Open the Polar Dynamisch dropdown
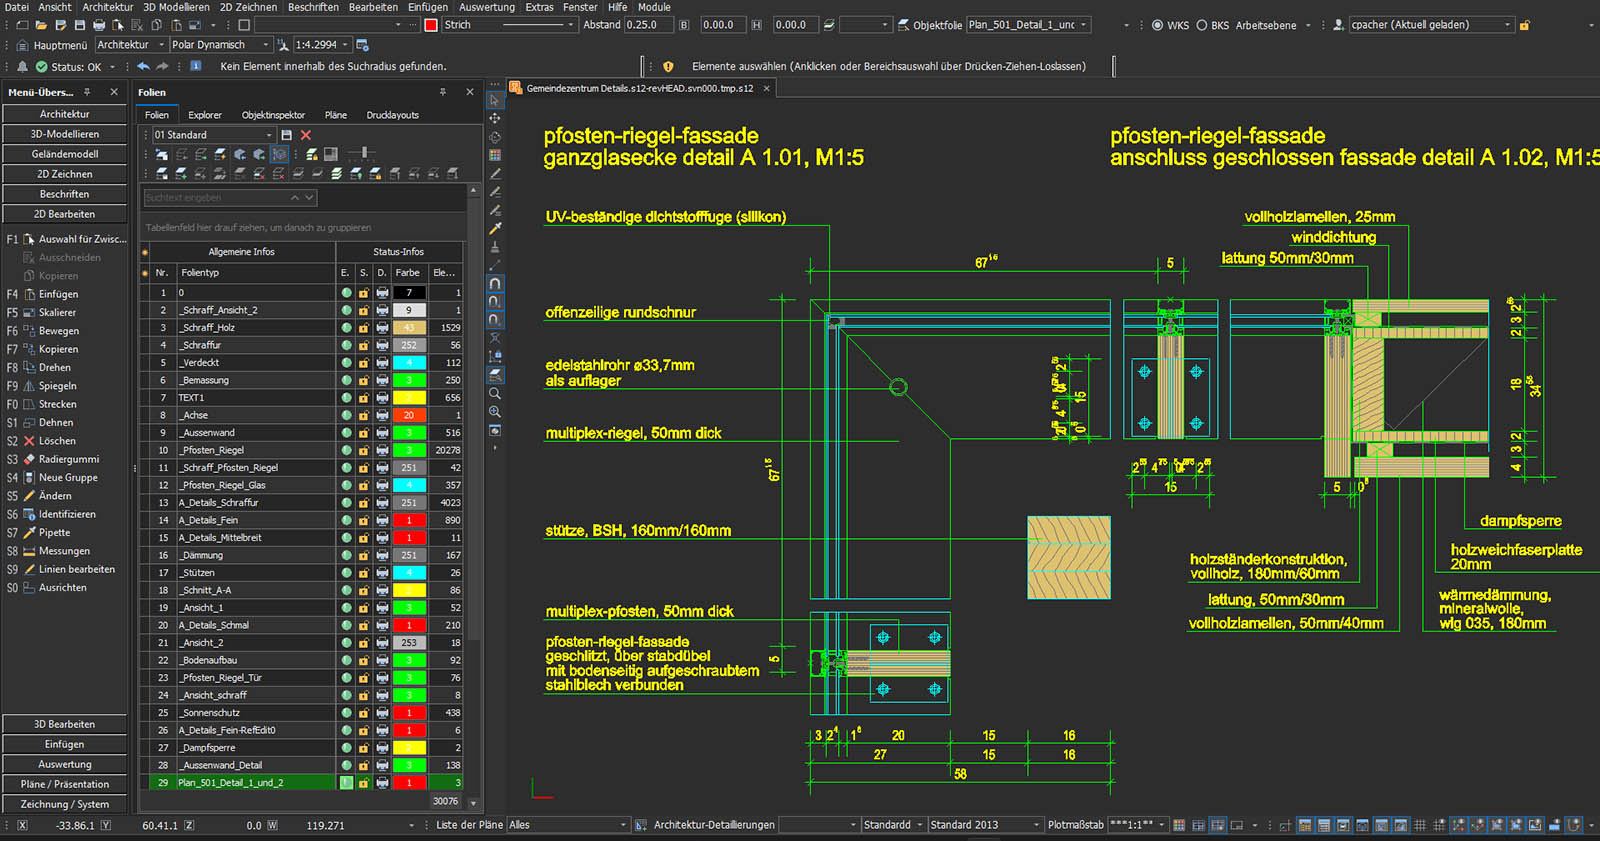The width and height of the screenshot is (1600, 841). click(266, 45)
